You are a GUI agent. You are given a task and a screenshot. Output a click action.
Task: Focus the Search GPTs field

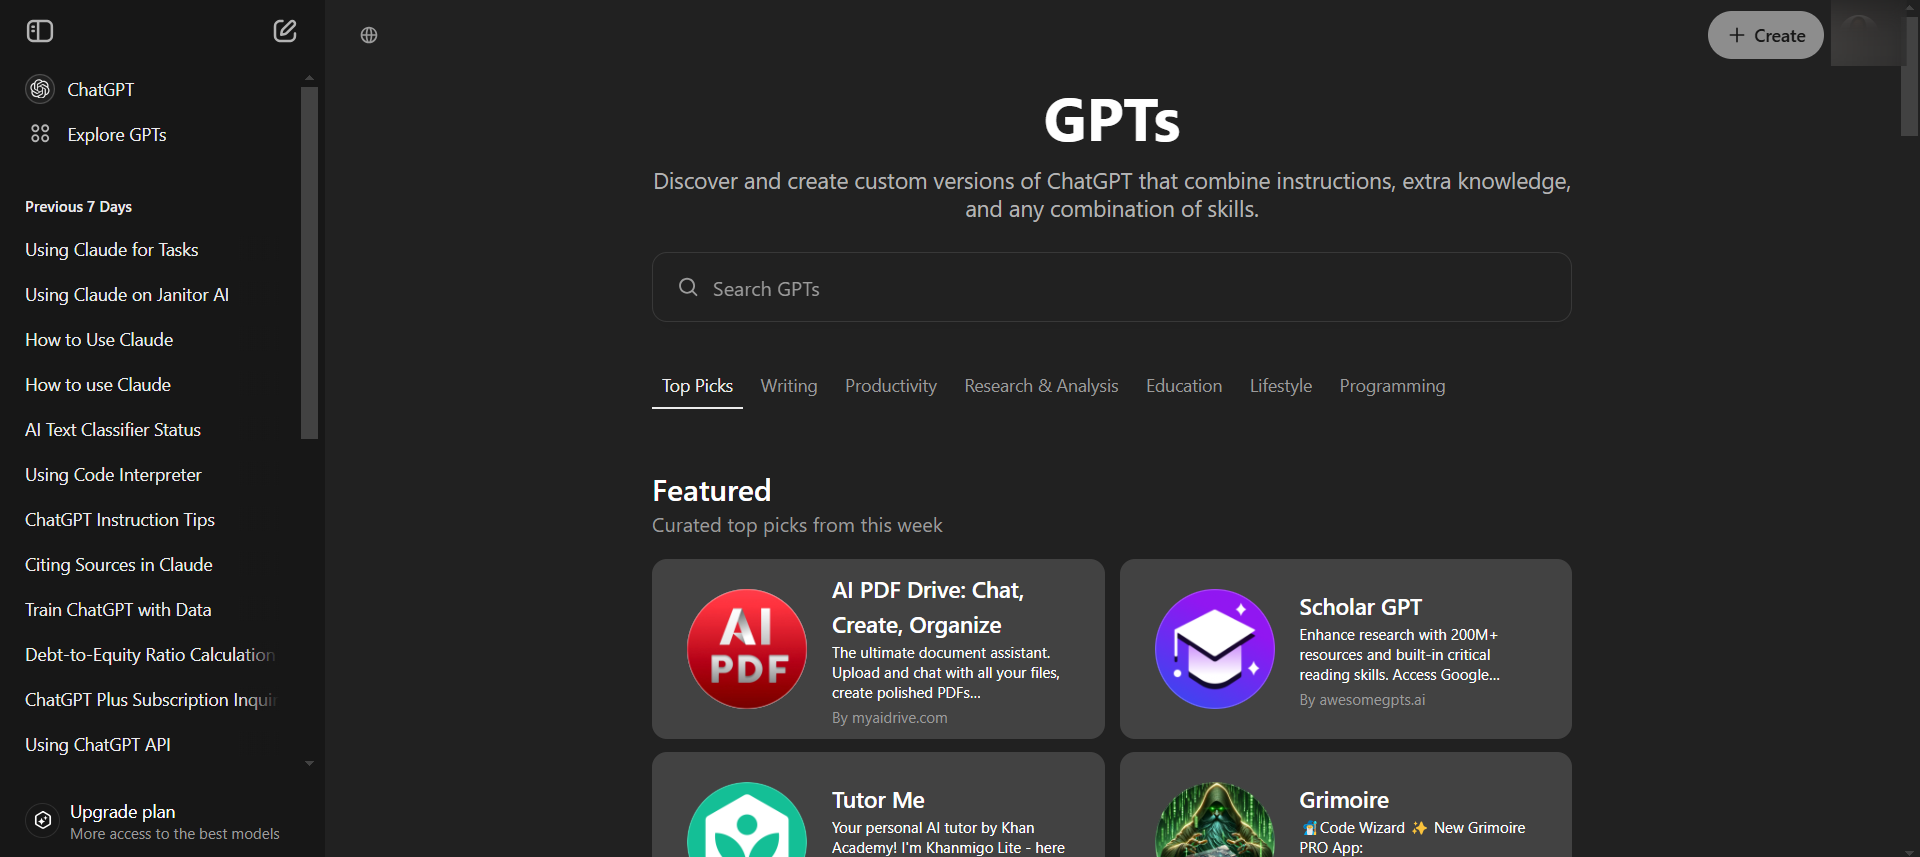point(1112,287)
